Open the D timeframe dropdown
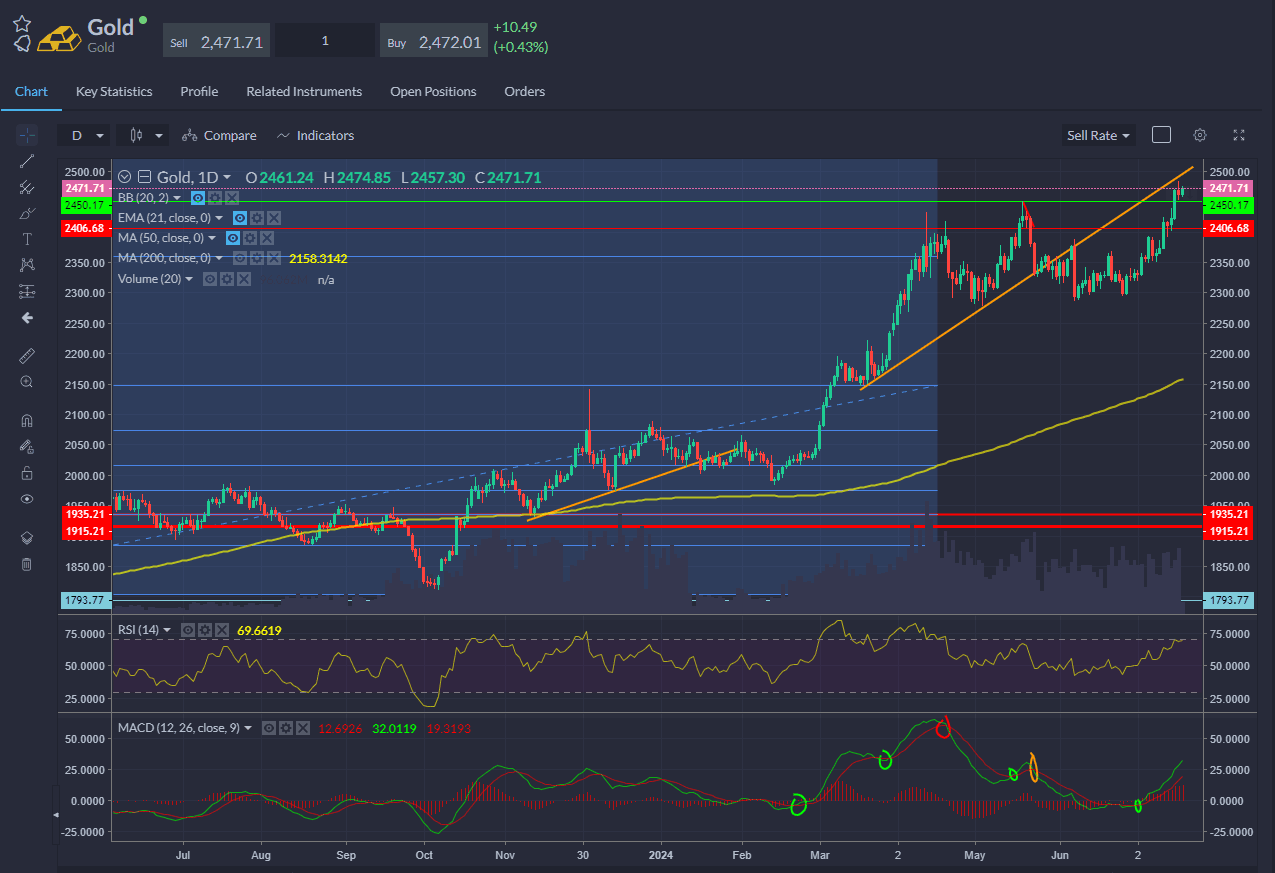This screenshot has height=873, width=1275. (85, 135)
